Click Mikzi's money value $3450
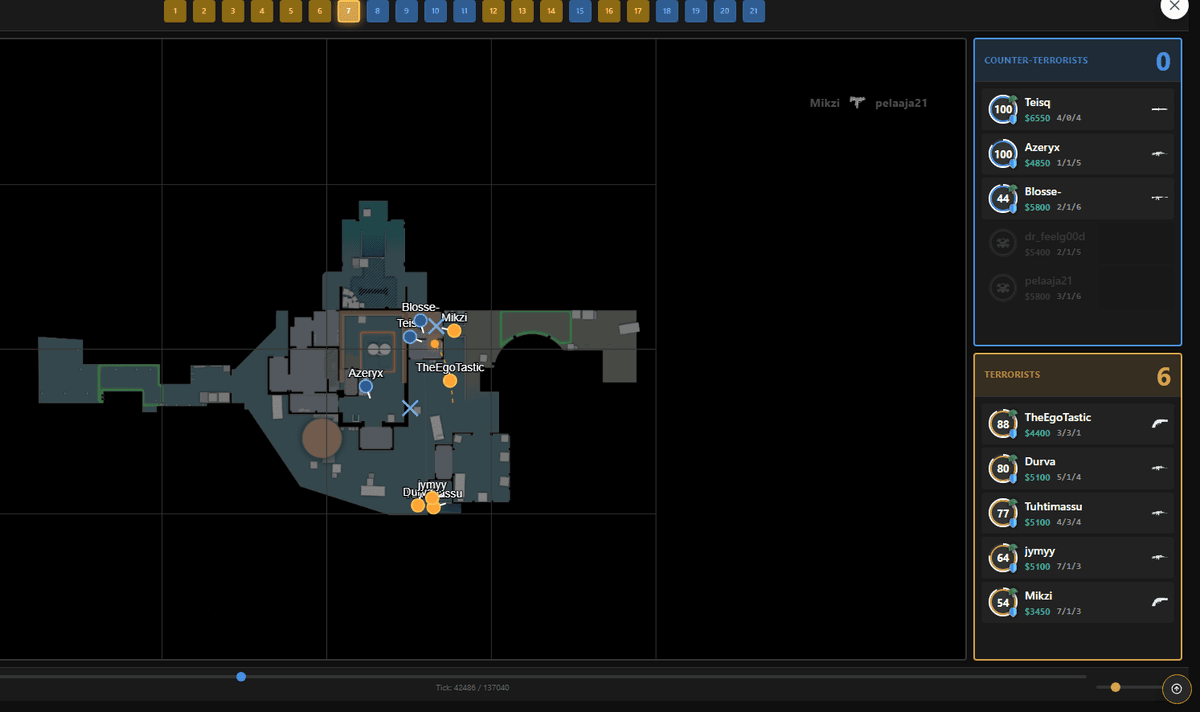 [x=1037, y=611]
